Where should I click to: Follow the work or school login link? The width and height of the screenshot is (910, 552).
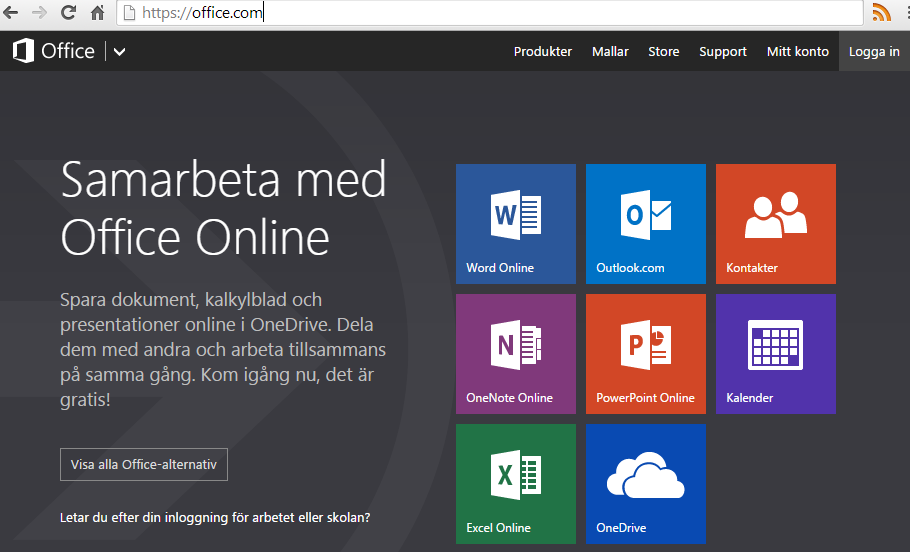tap(215, 517)
